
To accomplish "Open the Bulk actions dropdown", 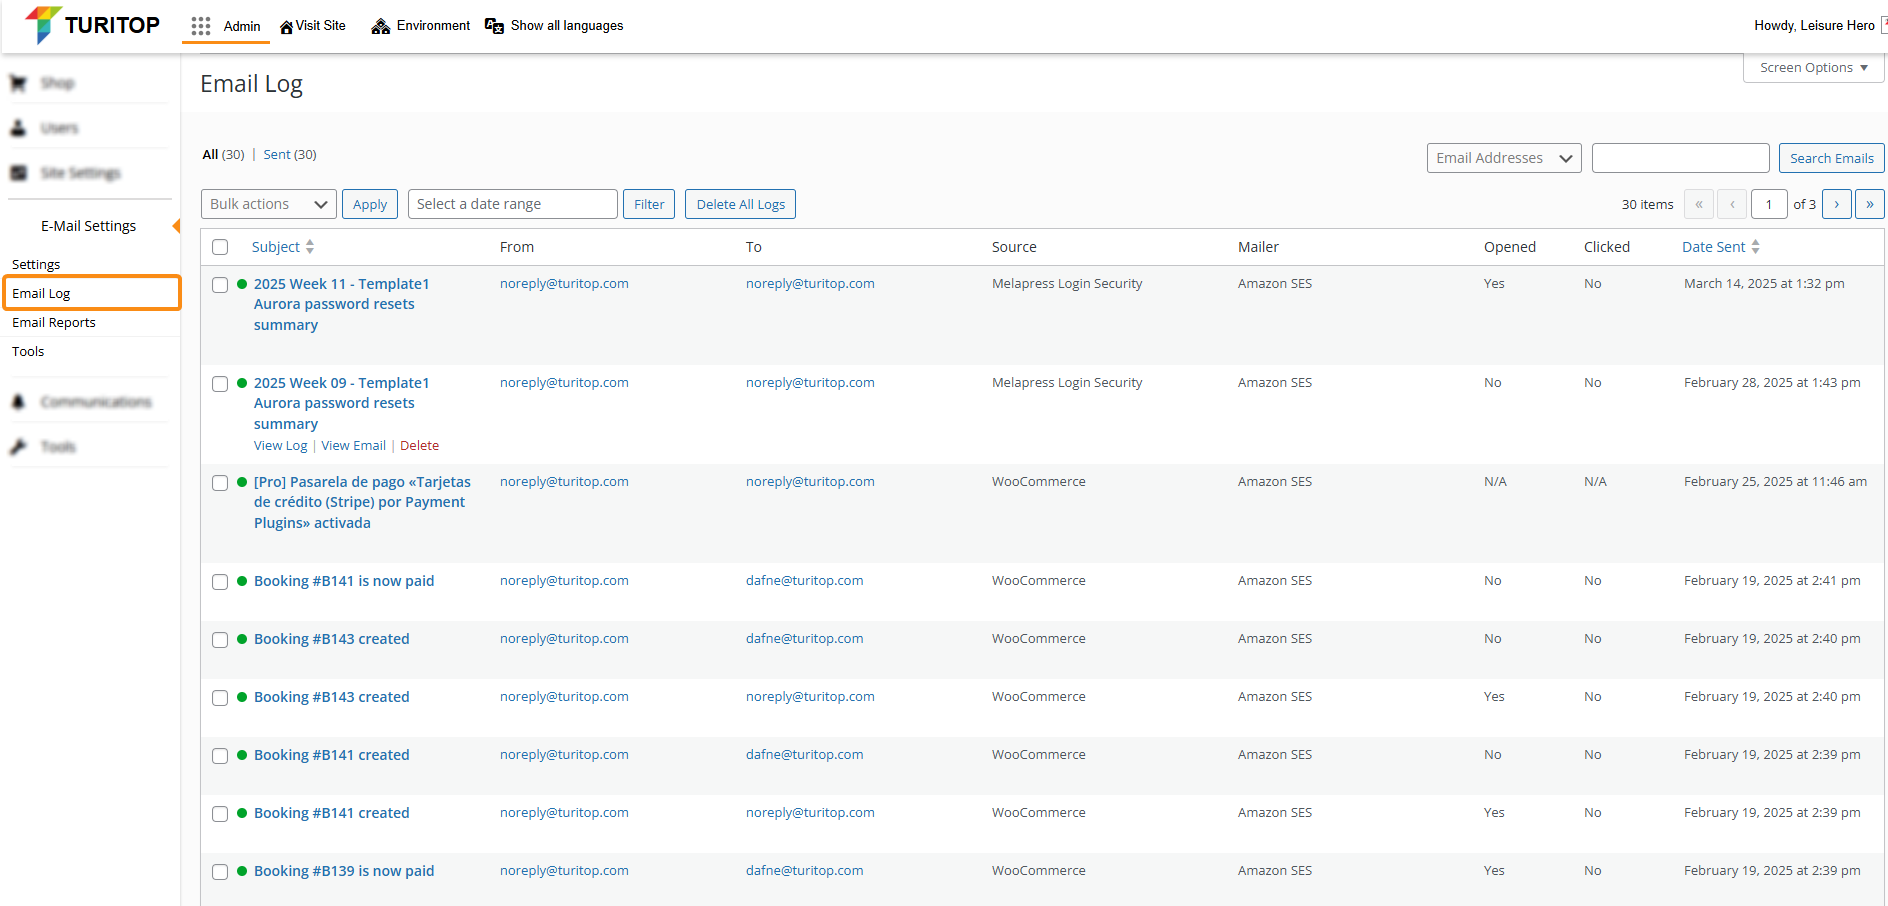I will [x=268, y=204].
